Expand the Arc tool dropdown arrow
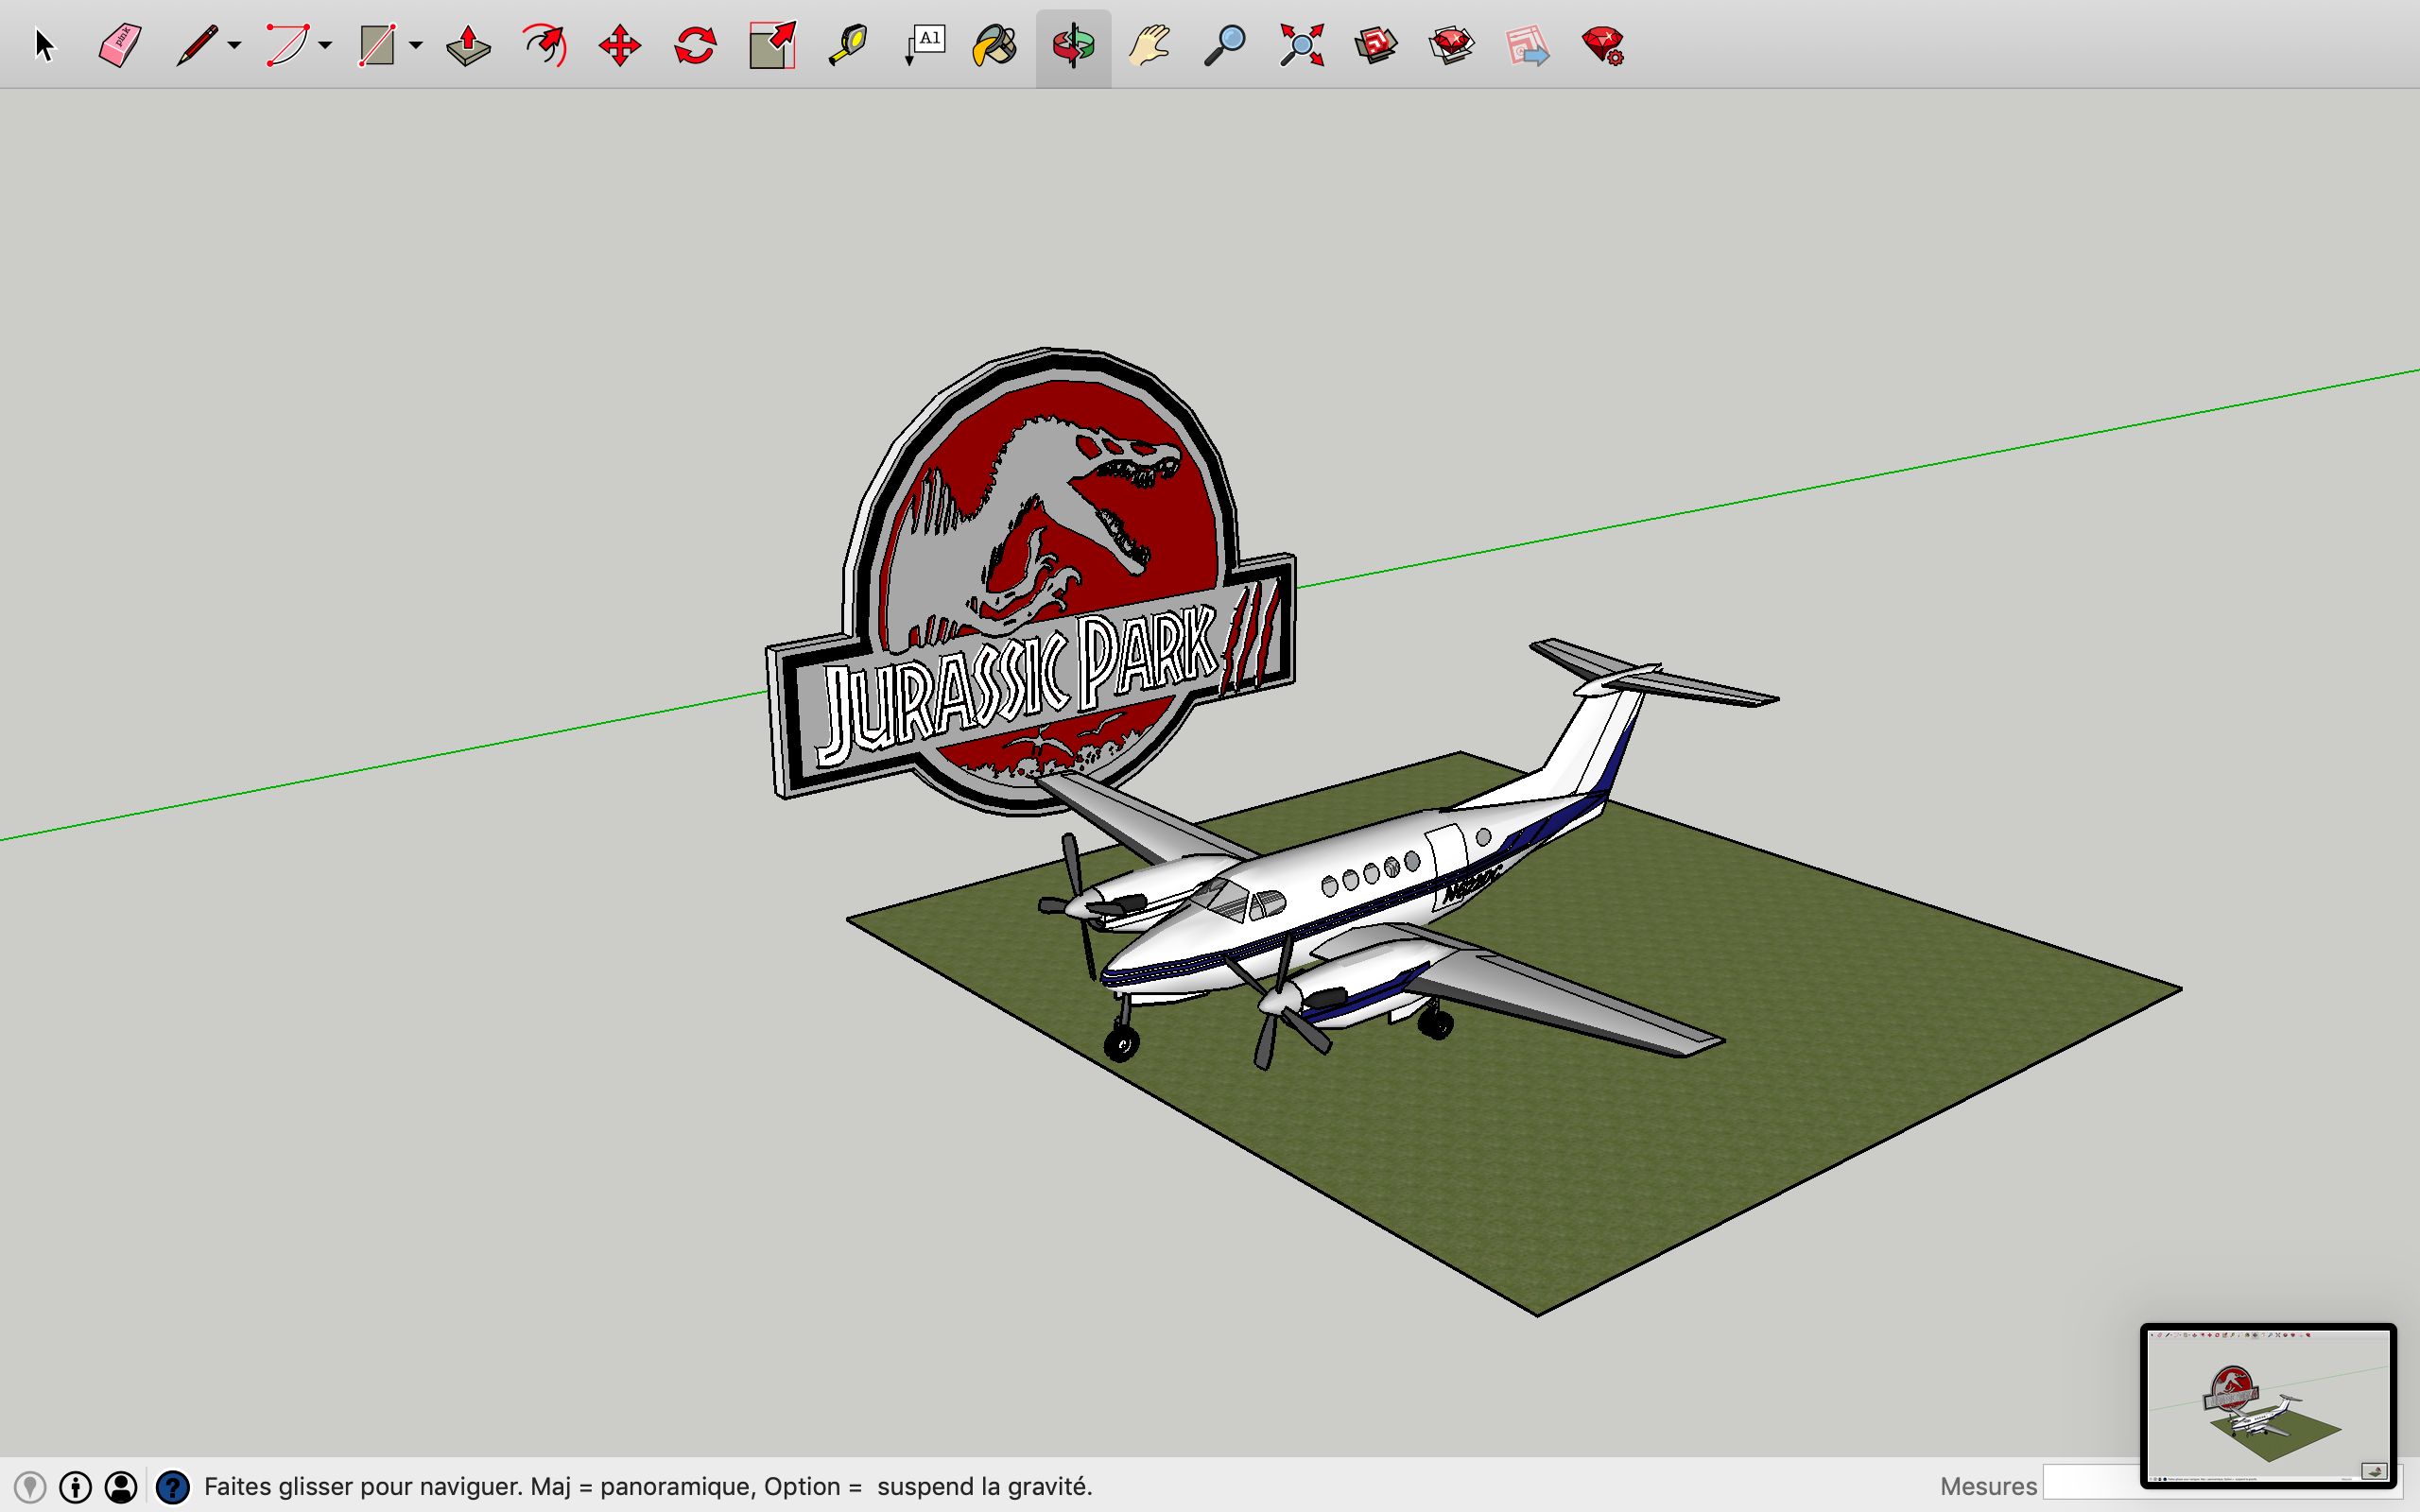Screen dimensions: 2420x1512 pyautogui.click(x=325, y=46)
